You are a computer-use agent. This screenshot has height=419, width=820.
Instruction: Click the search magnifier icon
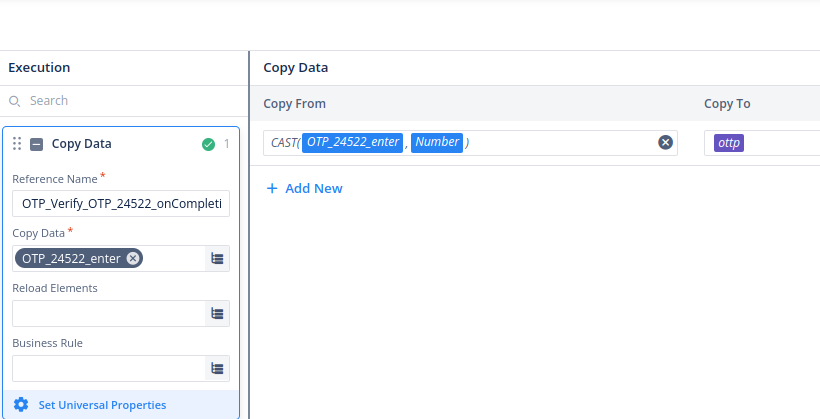(x=15, y=101)
